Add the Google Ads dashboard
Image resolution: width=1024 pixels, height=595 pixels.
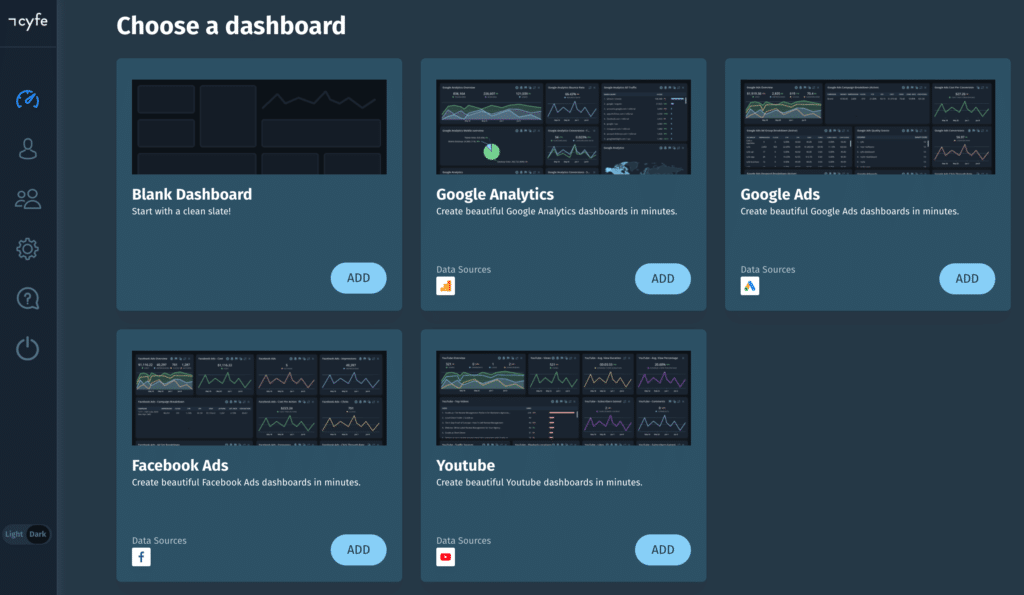point(967,279)
